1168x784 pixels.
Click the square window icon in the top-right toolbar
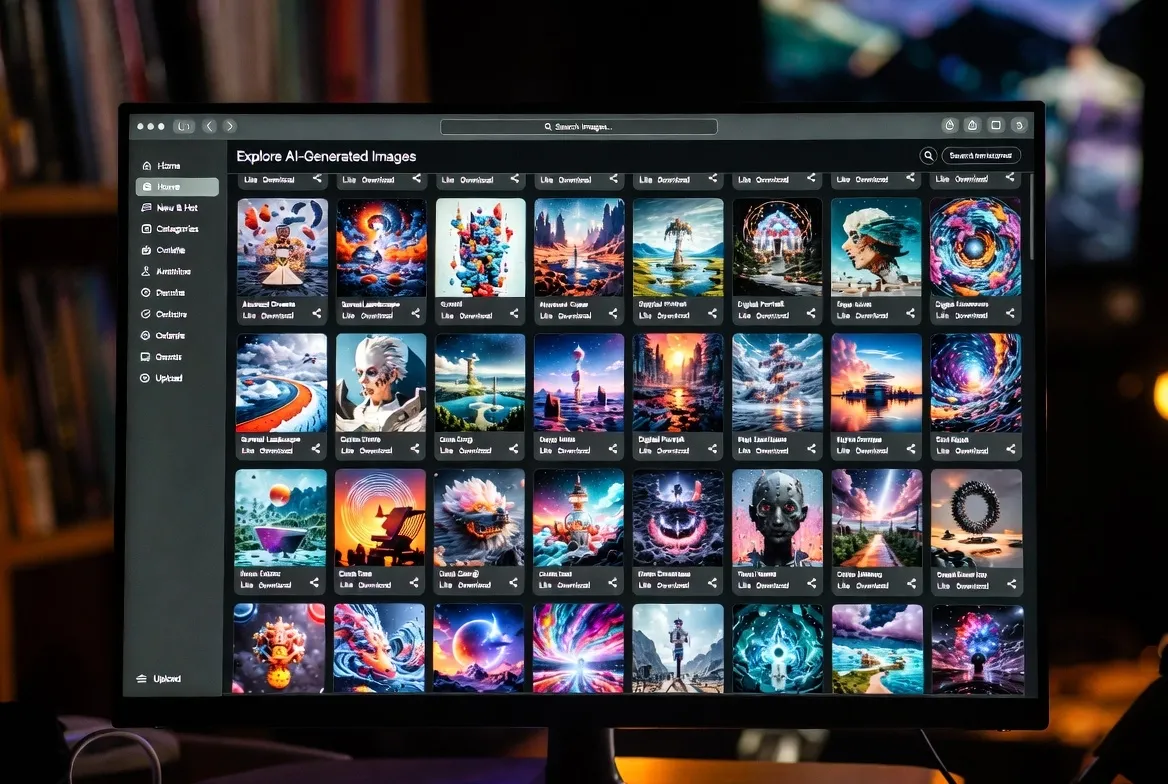[x=996, y=125]
